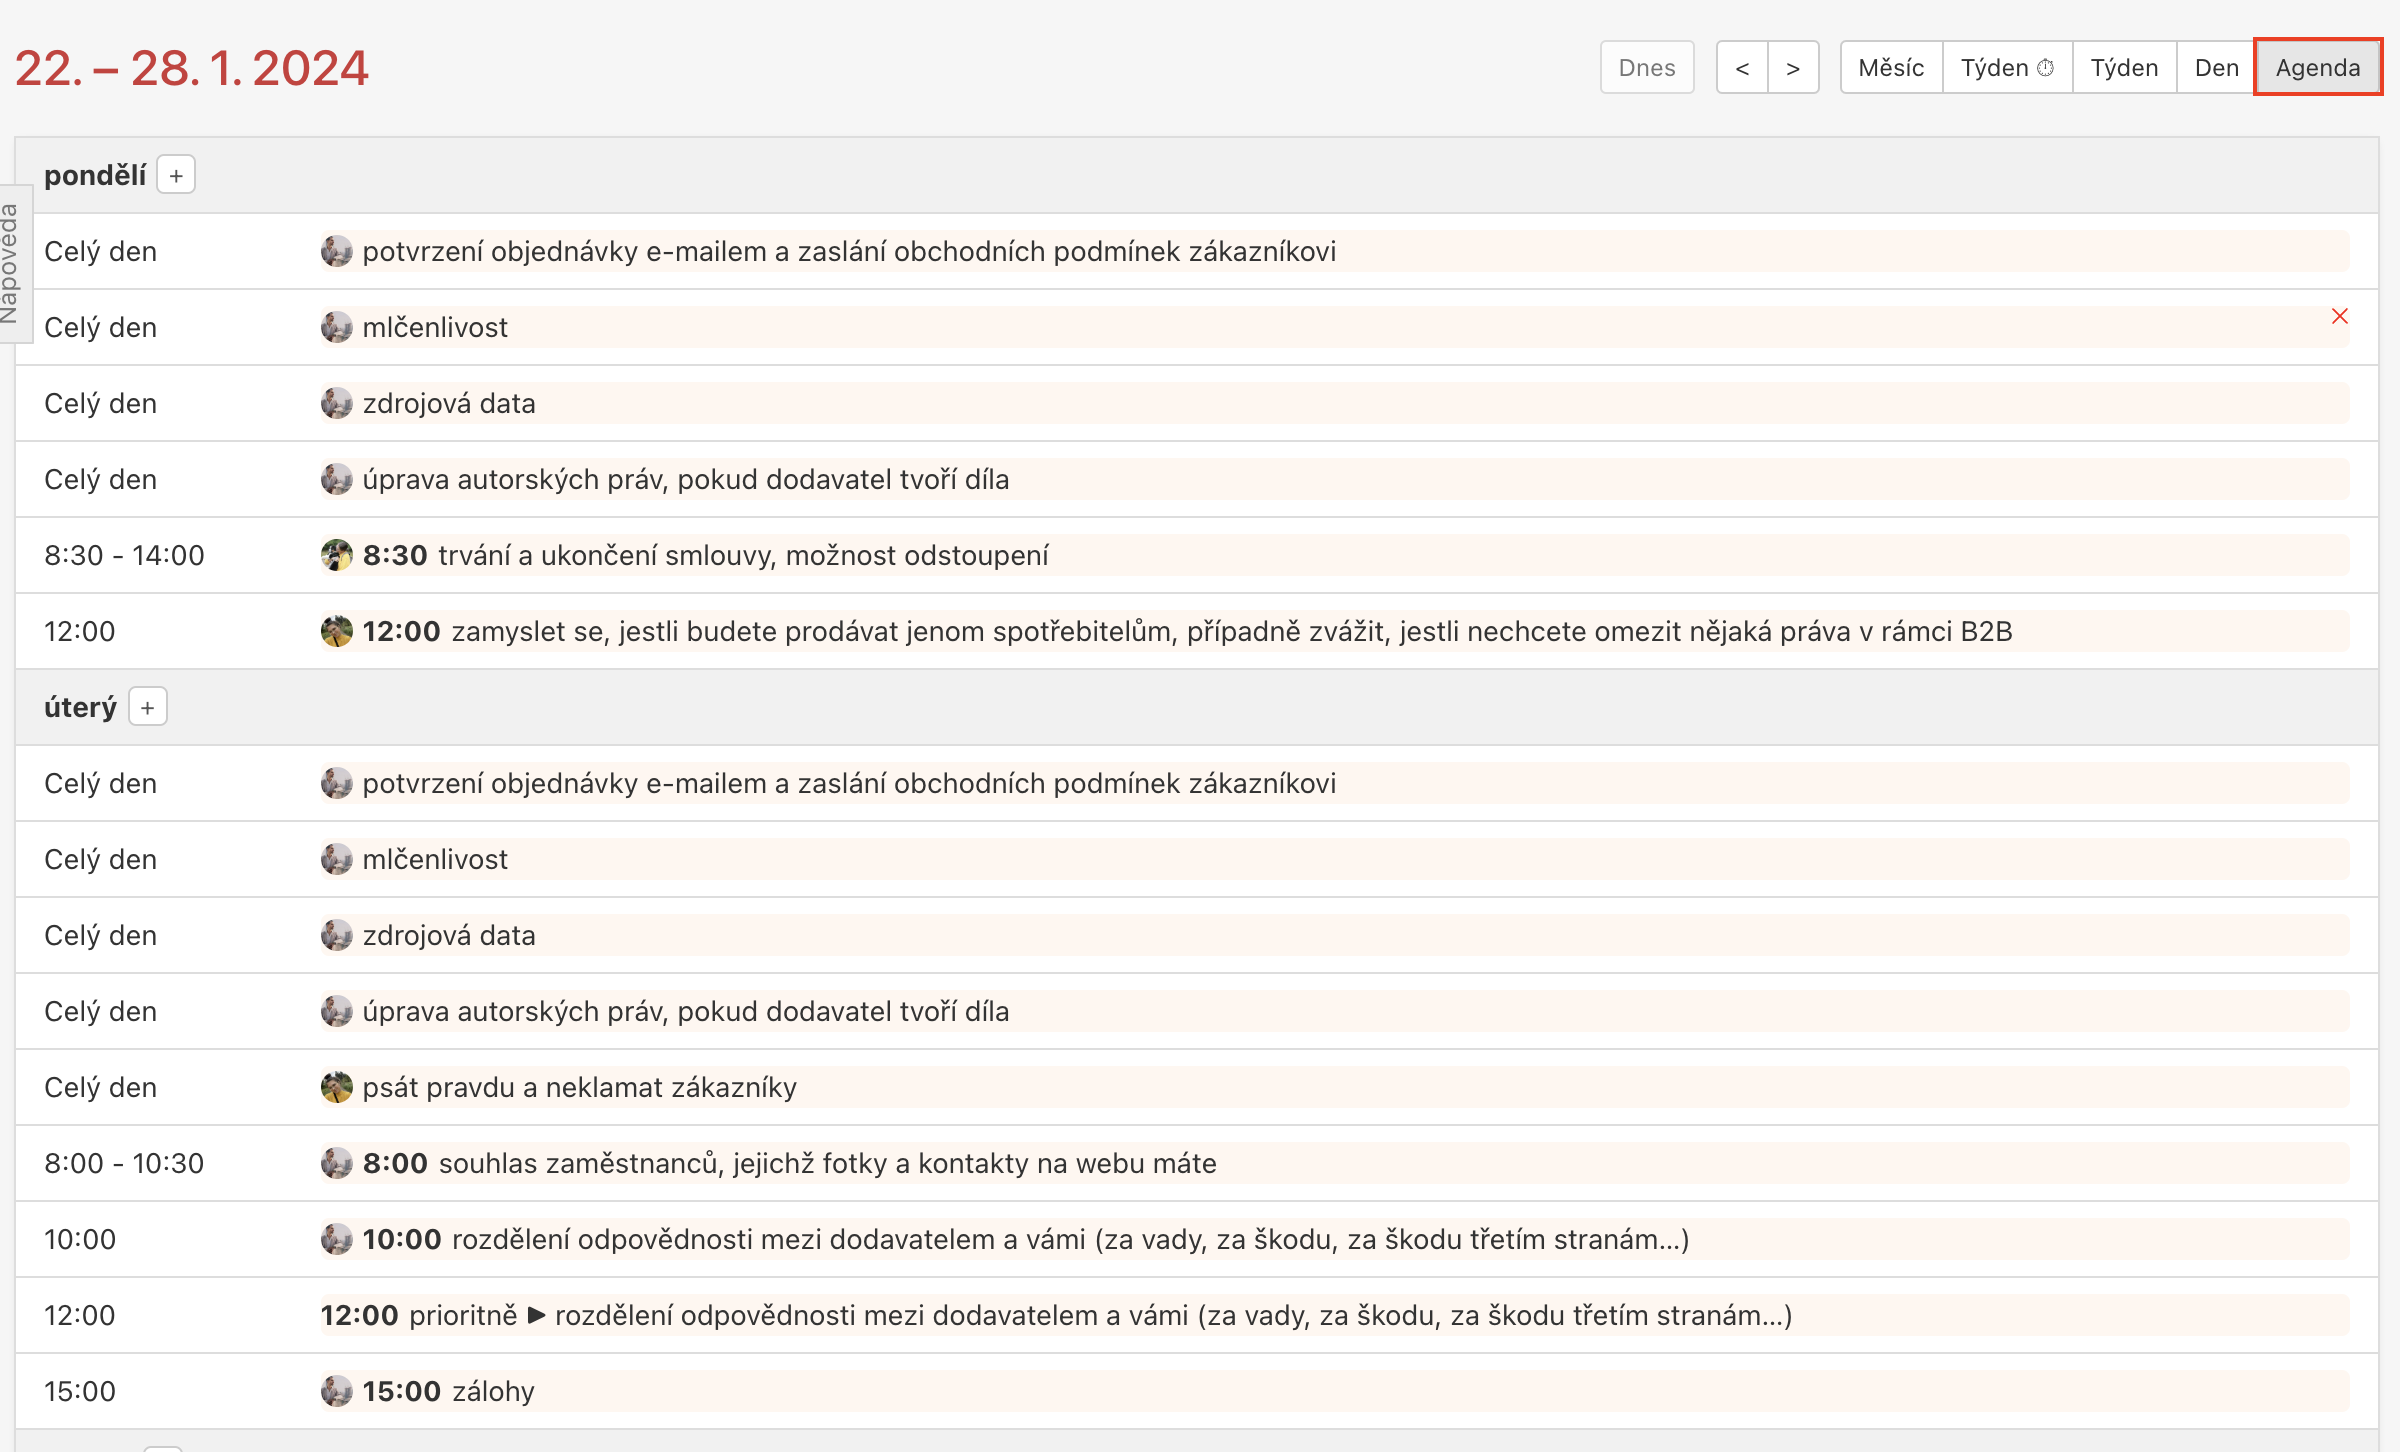Click avatar of pondělí zdrojová data event
Image resolution: width=2400 pixels, height=1452 pixels.
pos(337,403)
